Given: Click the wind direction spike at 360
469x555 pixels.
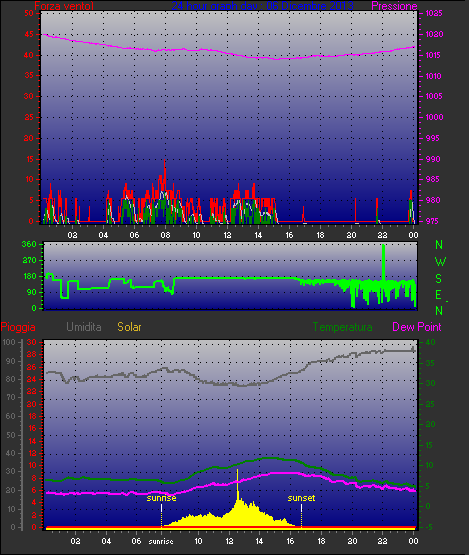Looking at the screenshot, I should [x=384, y=262].
